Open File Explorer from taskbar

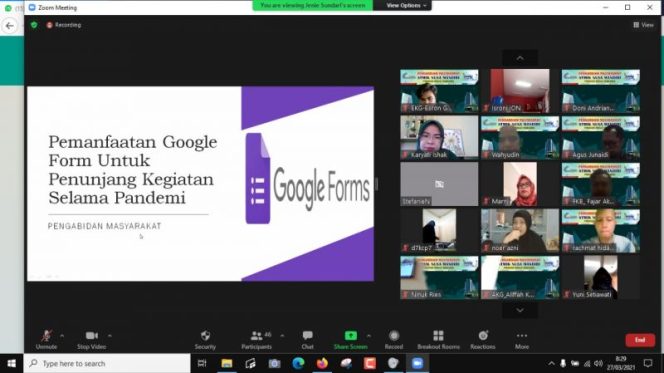227,363
